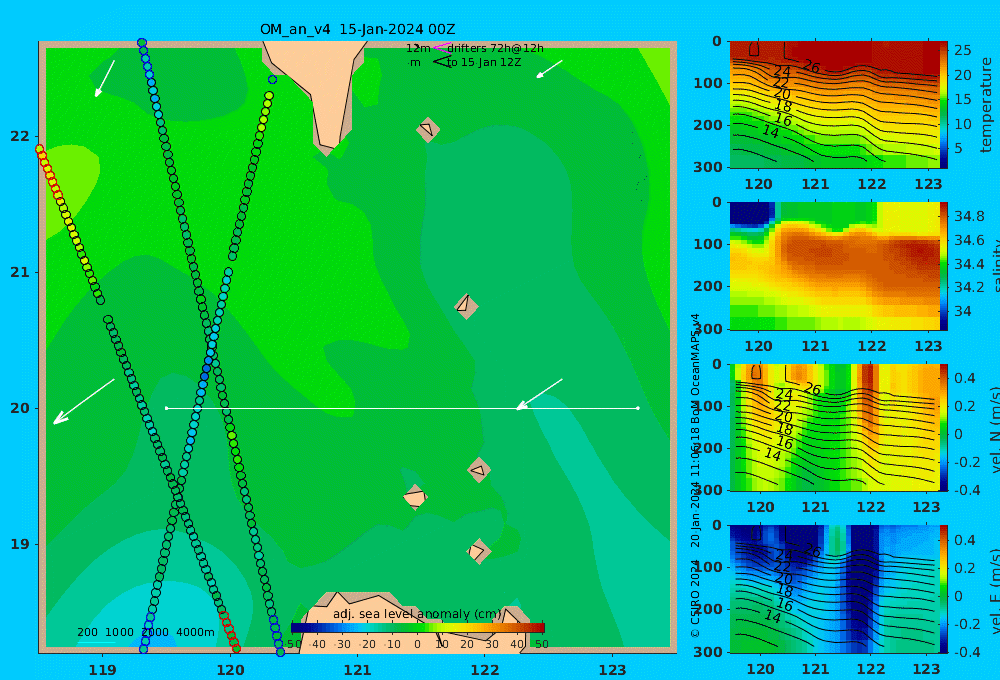Click the depth legend '200 1000 2000 4000m'

tap(146, 632)
